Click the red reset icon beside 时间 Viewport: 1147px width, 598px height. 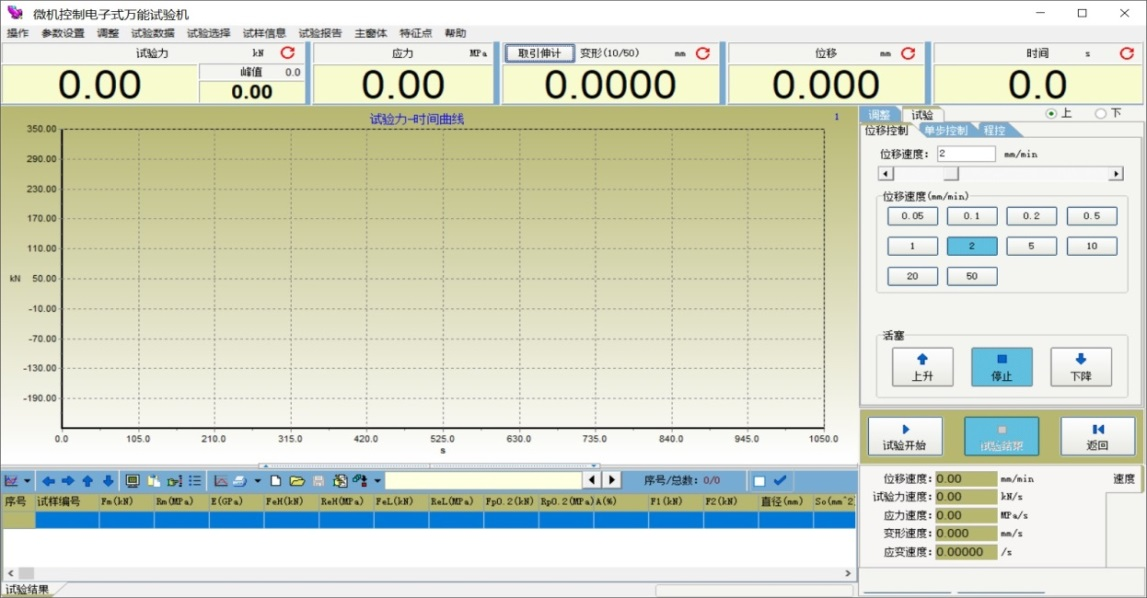tap(1127, 53)
